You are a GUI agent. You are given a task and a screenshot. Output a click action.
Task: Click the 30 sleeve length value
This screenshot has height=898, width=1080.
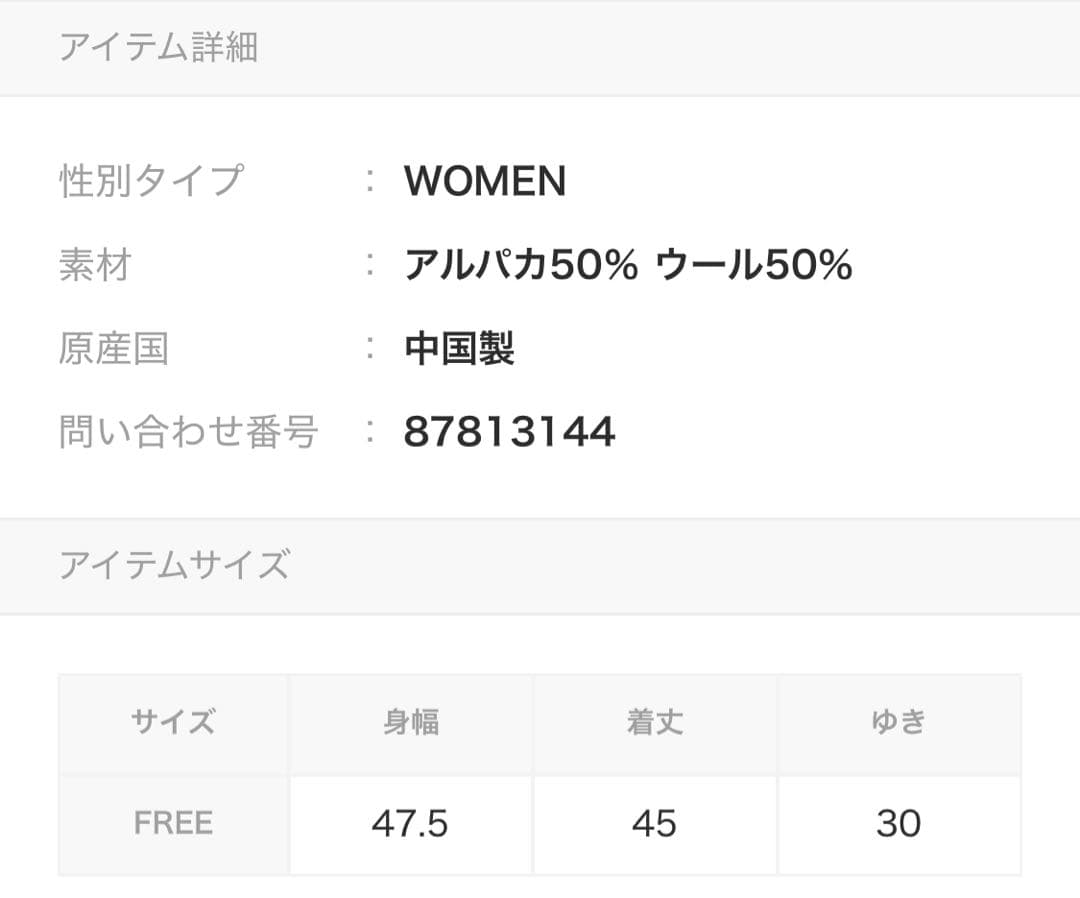coord(898,824)
